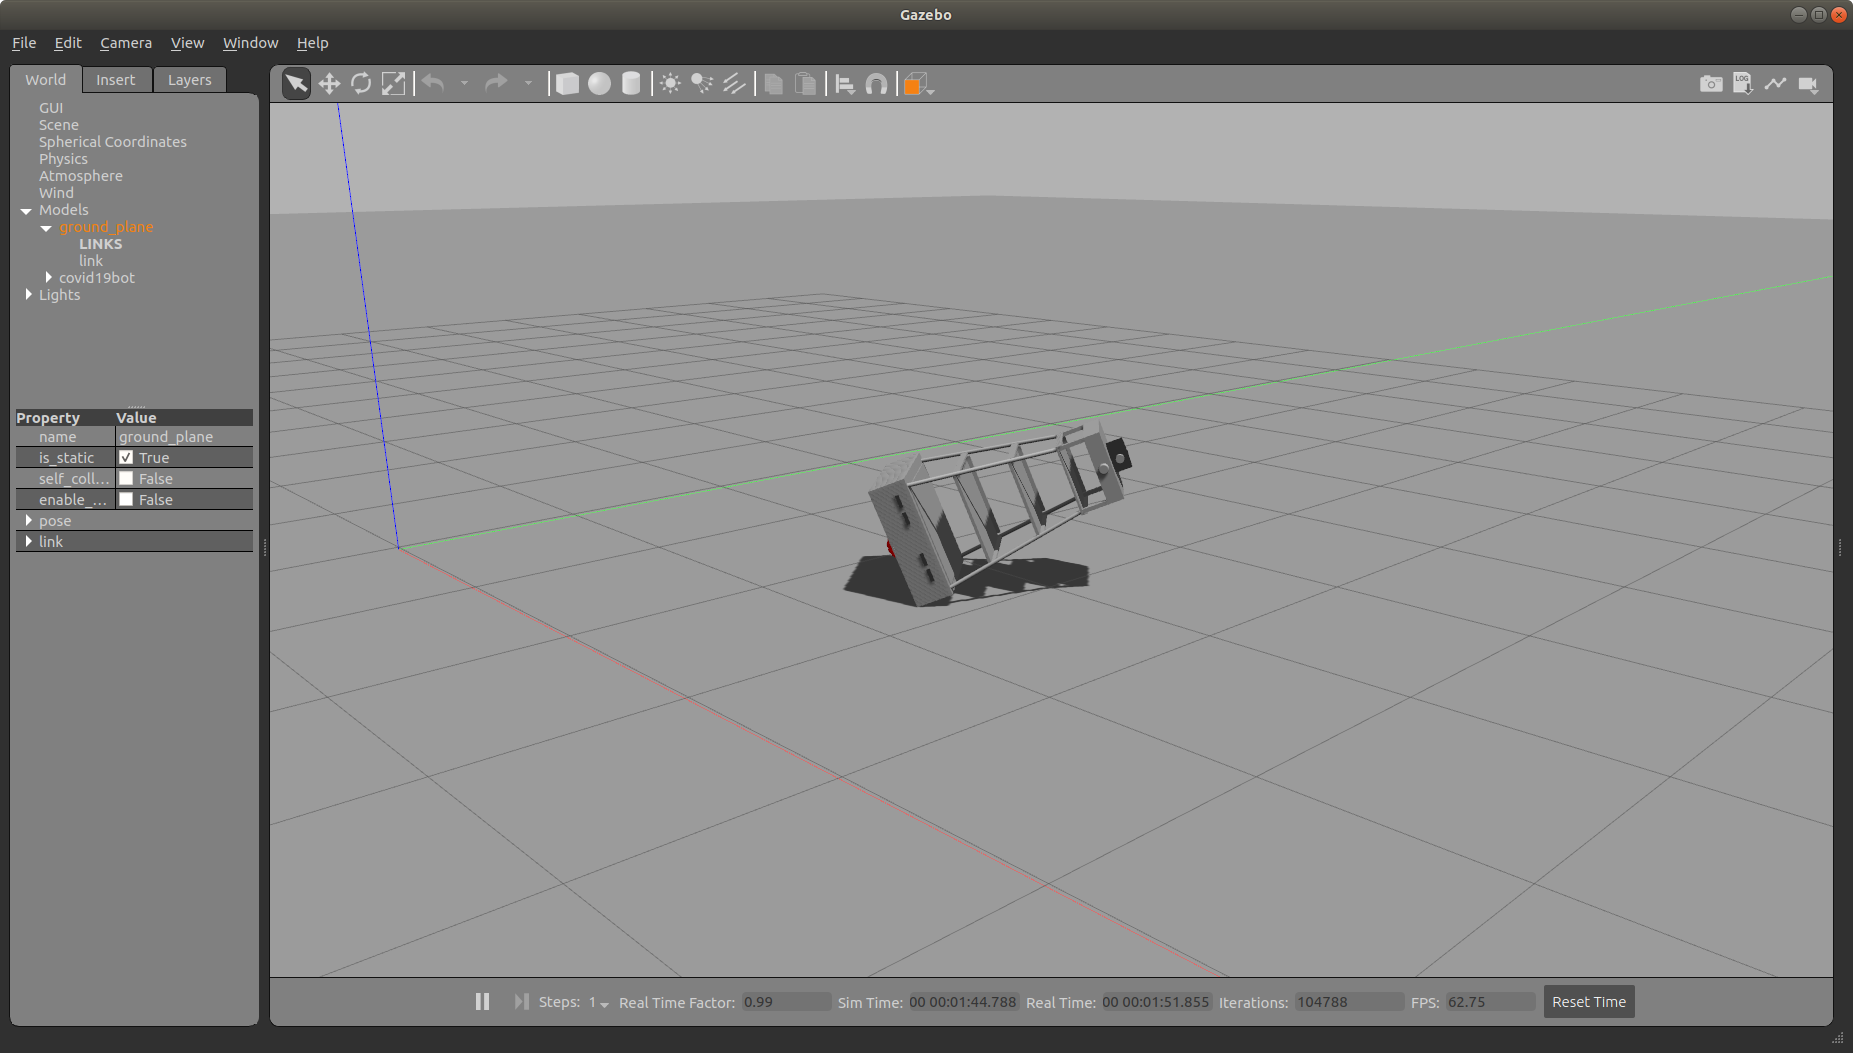Viewport: 1853px width, 1053px height.
Task: Add a point light
Action: (670, 84)
